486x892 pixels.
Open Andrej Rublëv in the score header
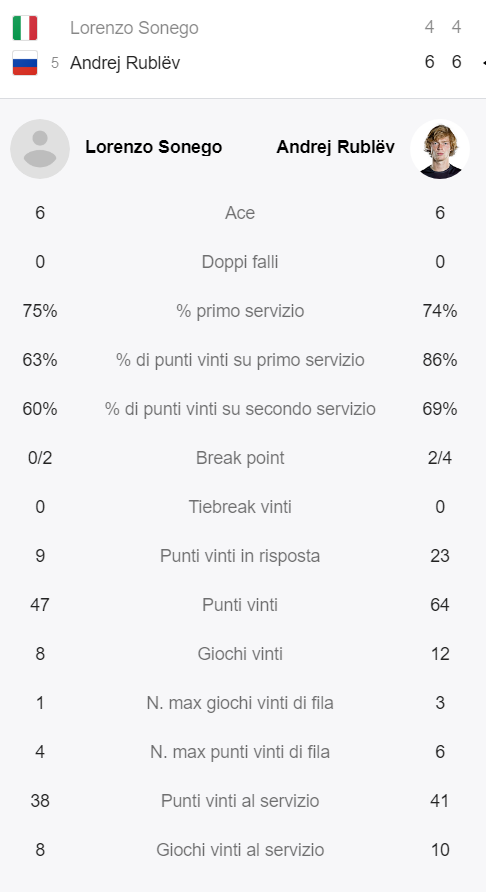coord(125,63)
